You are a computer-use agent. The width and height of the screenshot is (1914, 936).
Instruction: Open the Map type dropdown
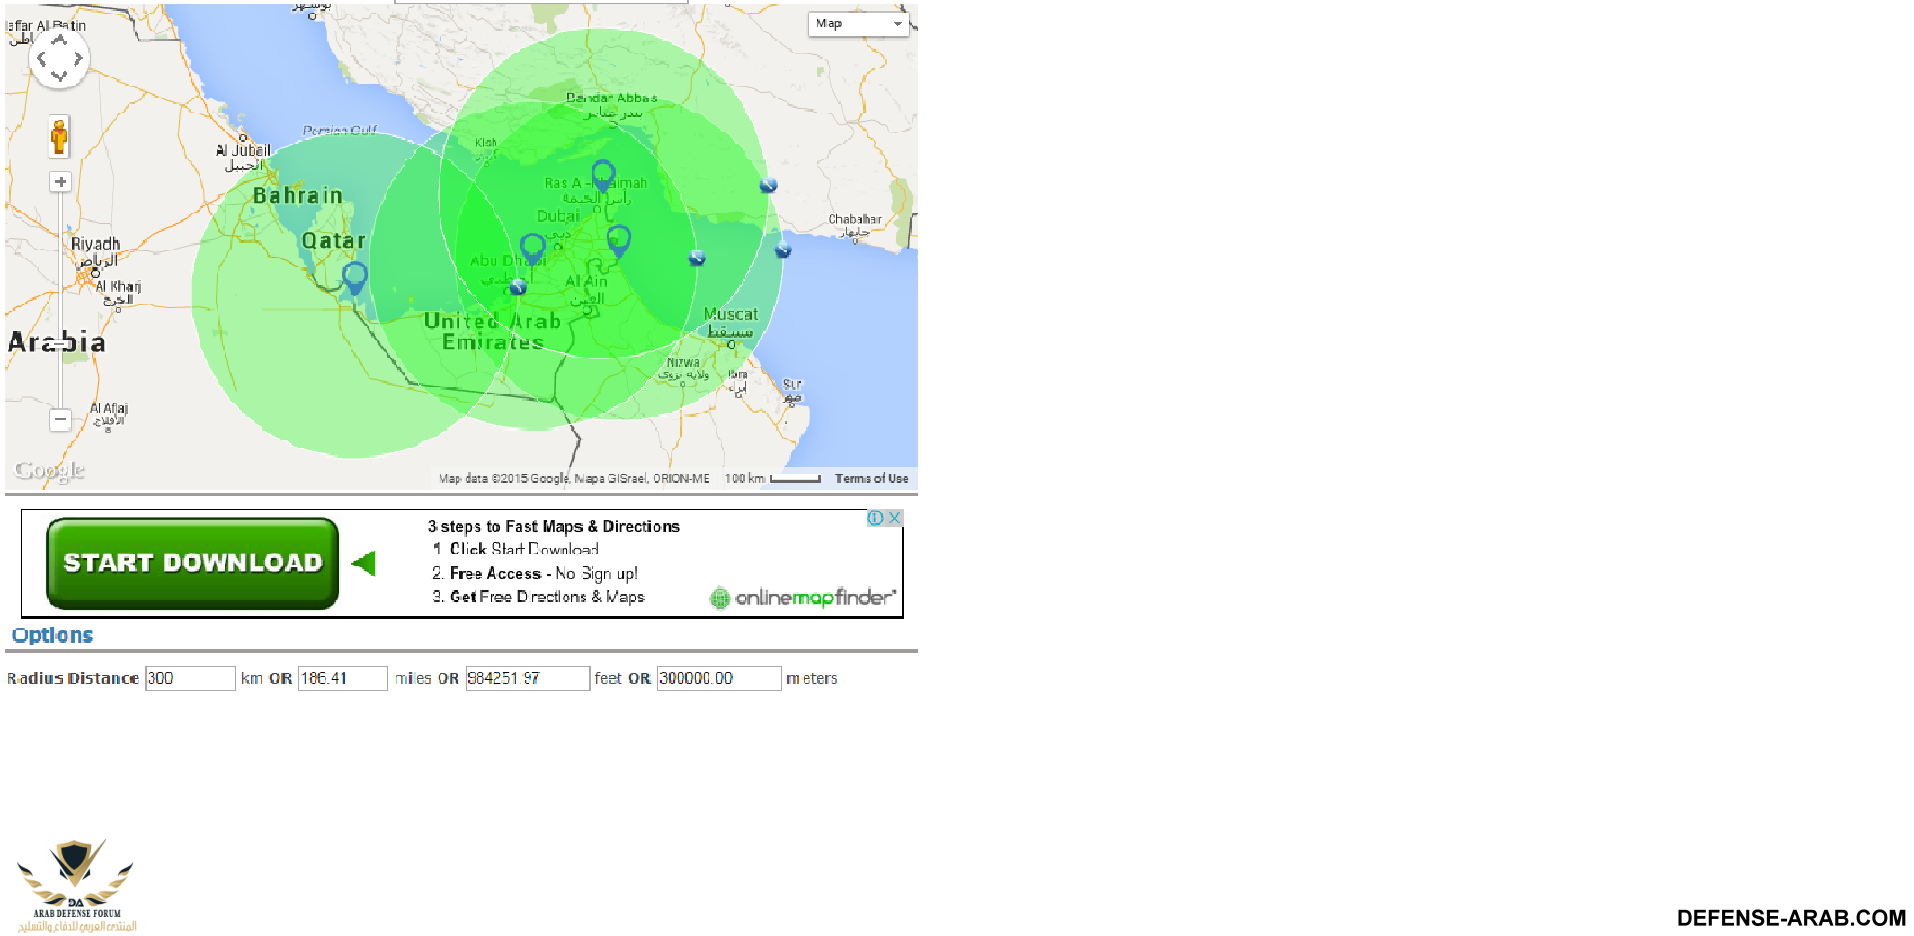point(858,24)
